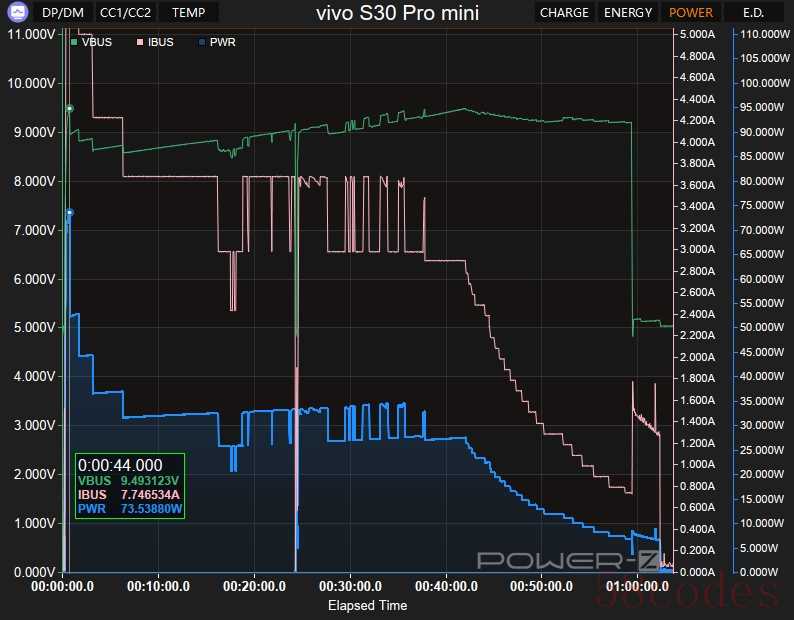Click the 00:30:00.0 time axis tick label
This screenshot has height=620, width=794.
350,586
